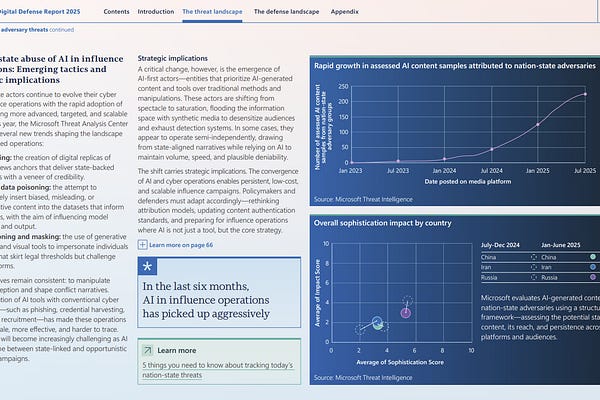The width and height of the screenshot is (600, 400).
Task: Click the July-Dec 2024 legend header
Action: [x=500, y=245]
